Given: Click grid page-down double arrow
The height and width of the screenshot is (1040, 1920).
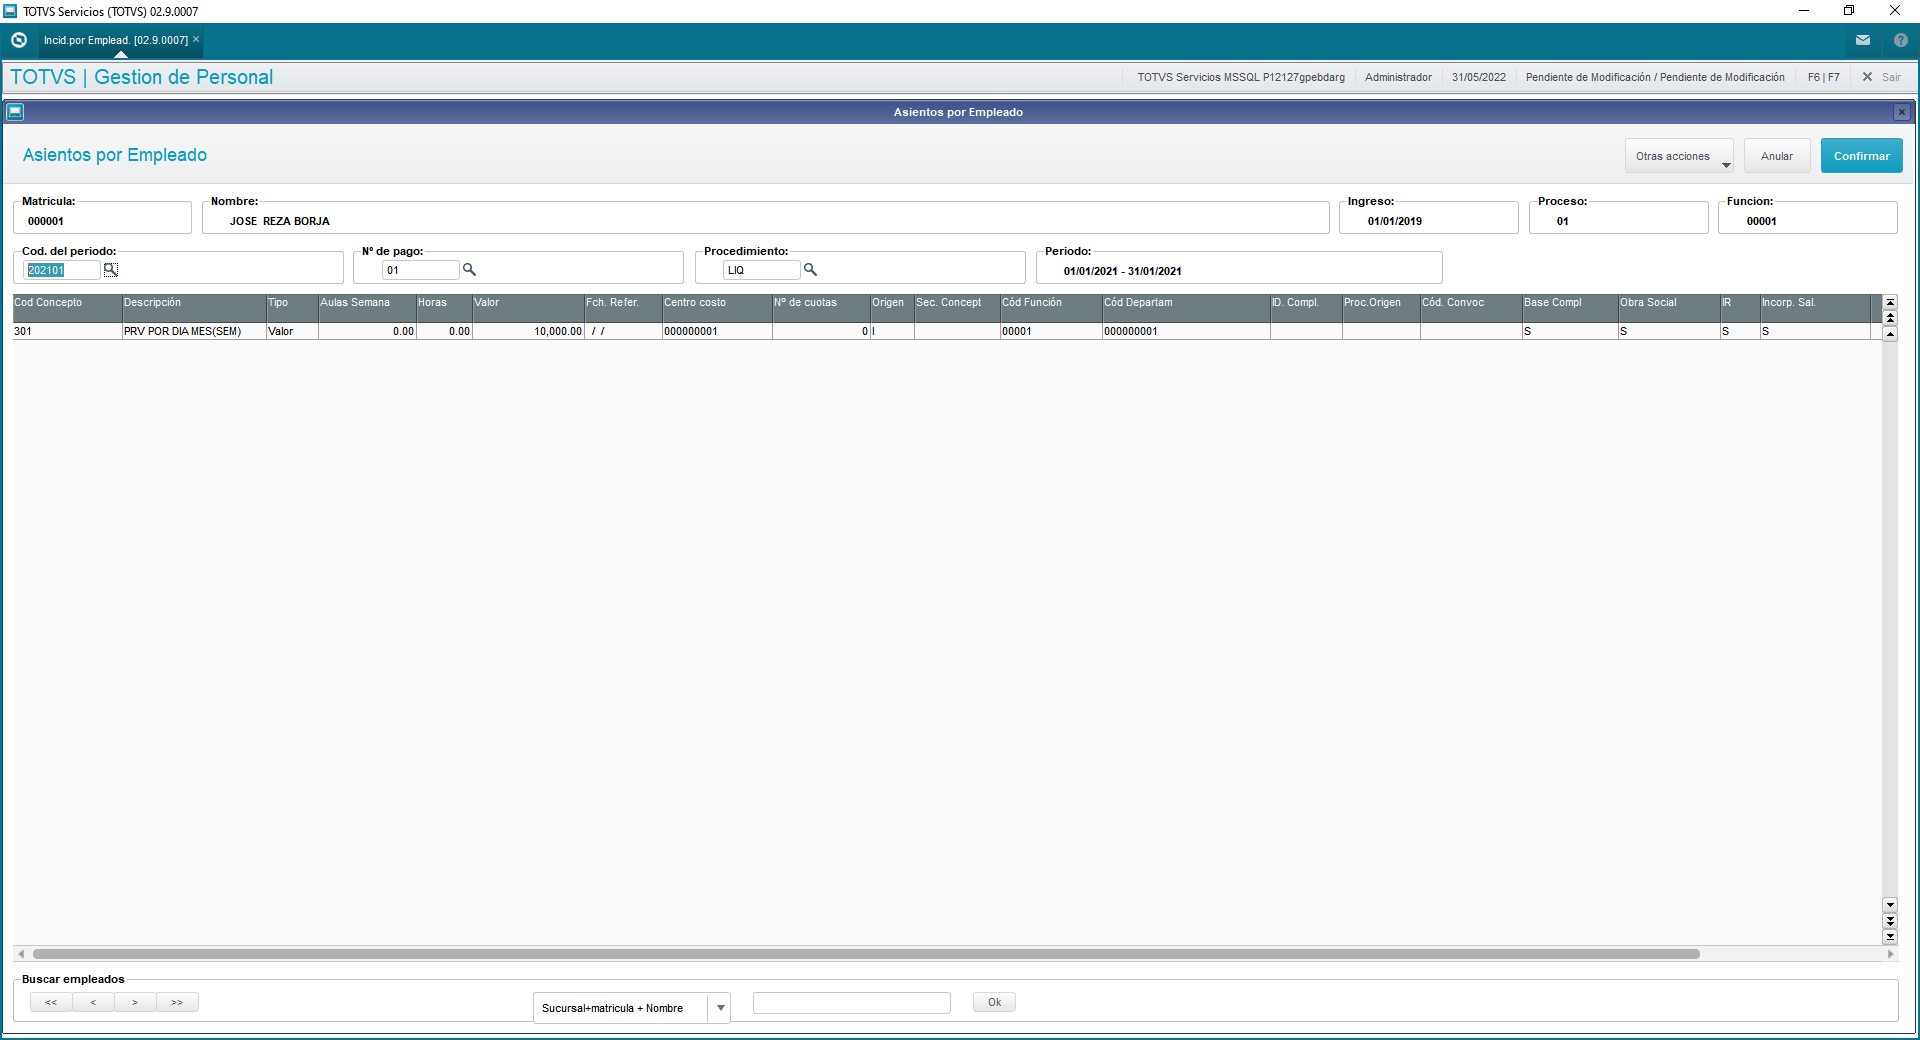Looking at the screenshot, I should click(1890, 921).
